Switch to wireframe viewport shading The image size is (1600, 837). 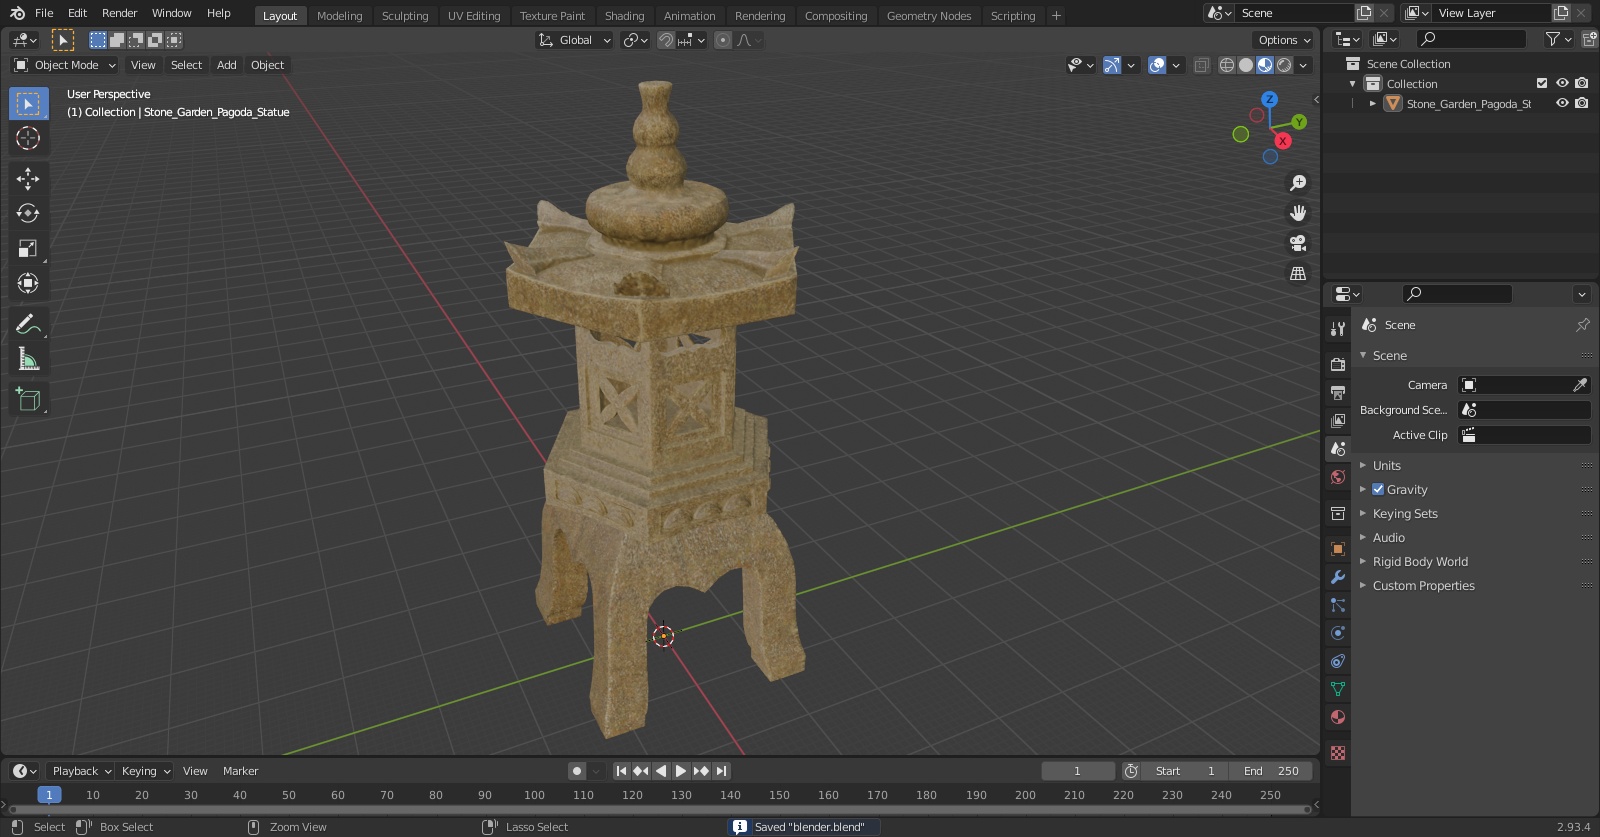click(1227, 65)
